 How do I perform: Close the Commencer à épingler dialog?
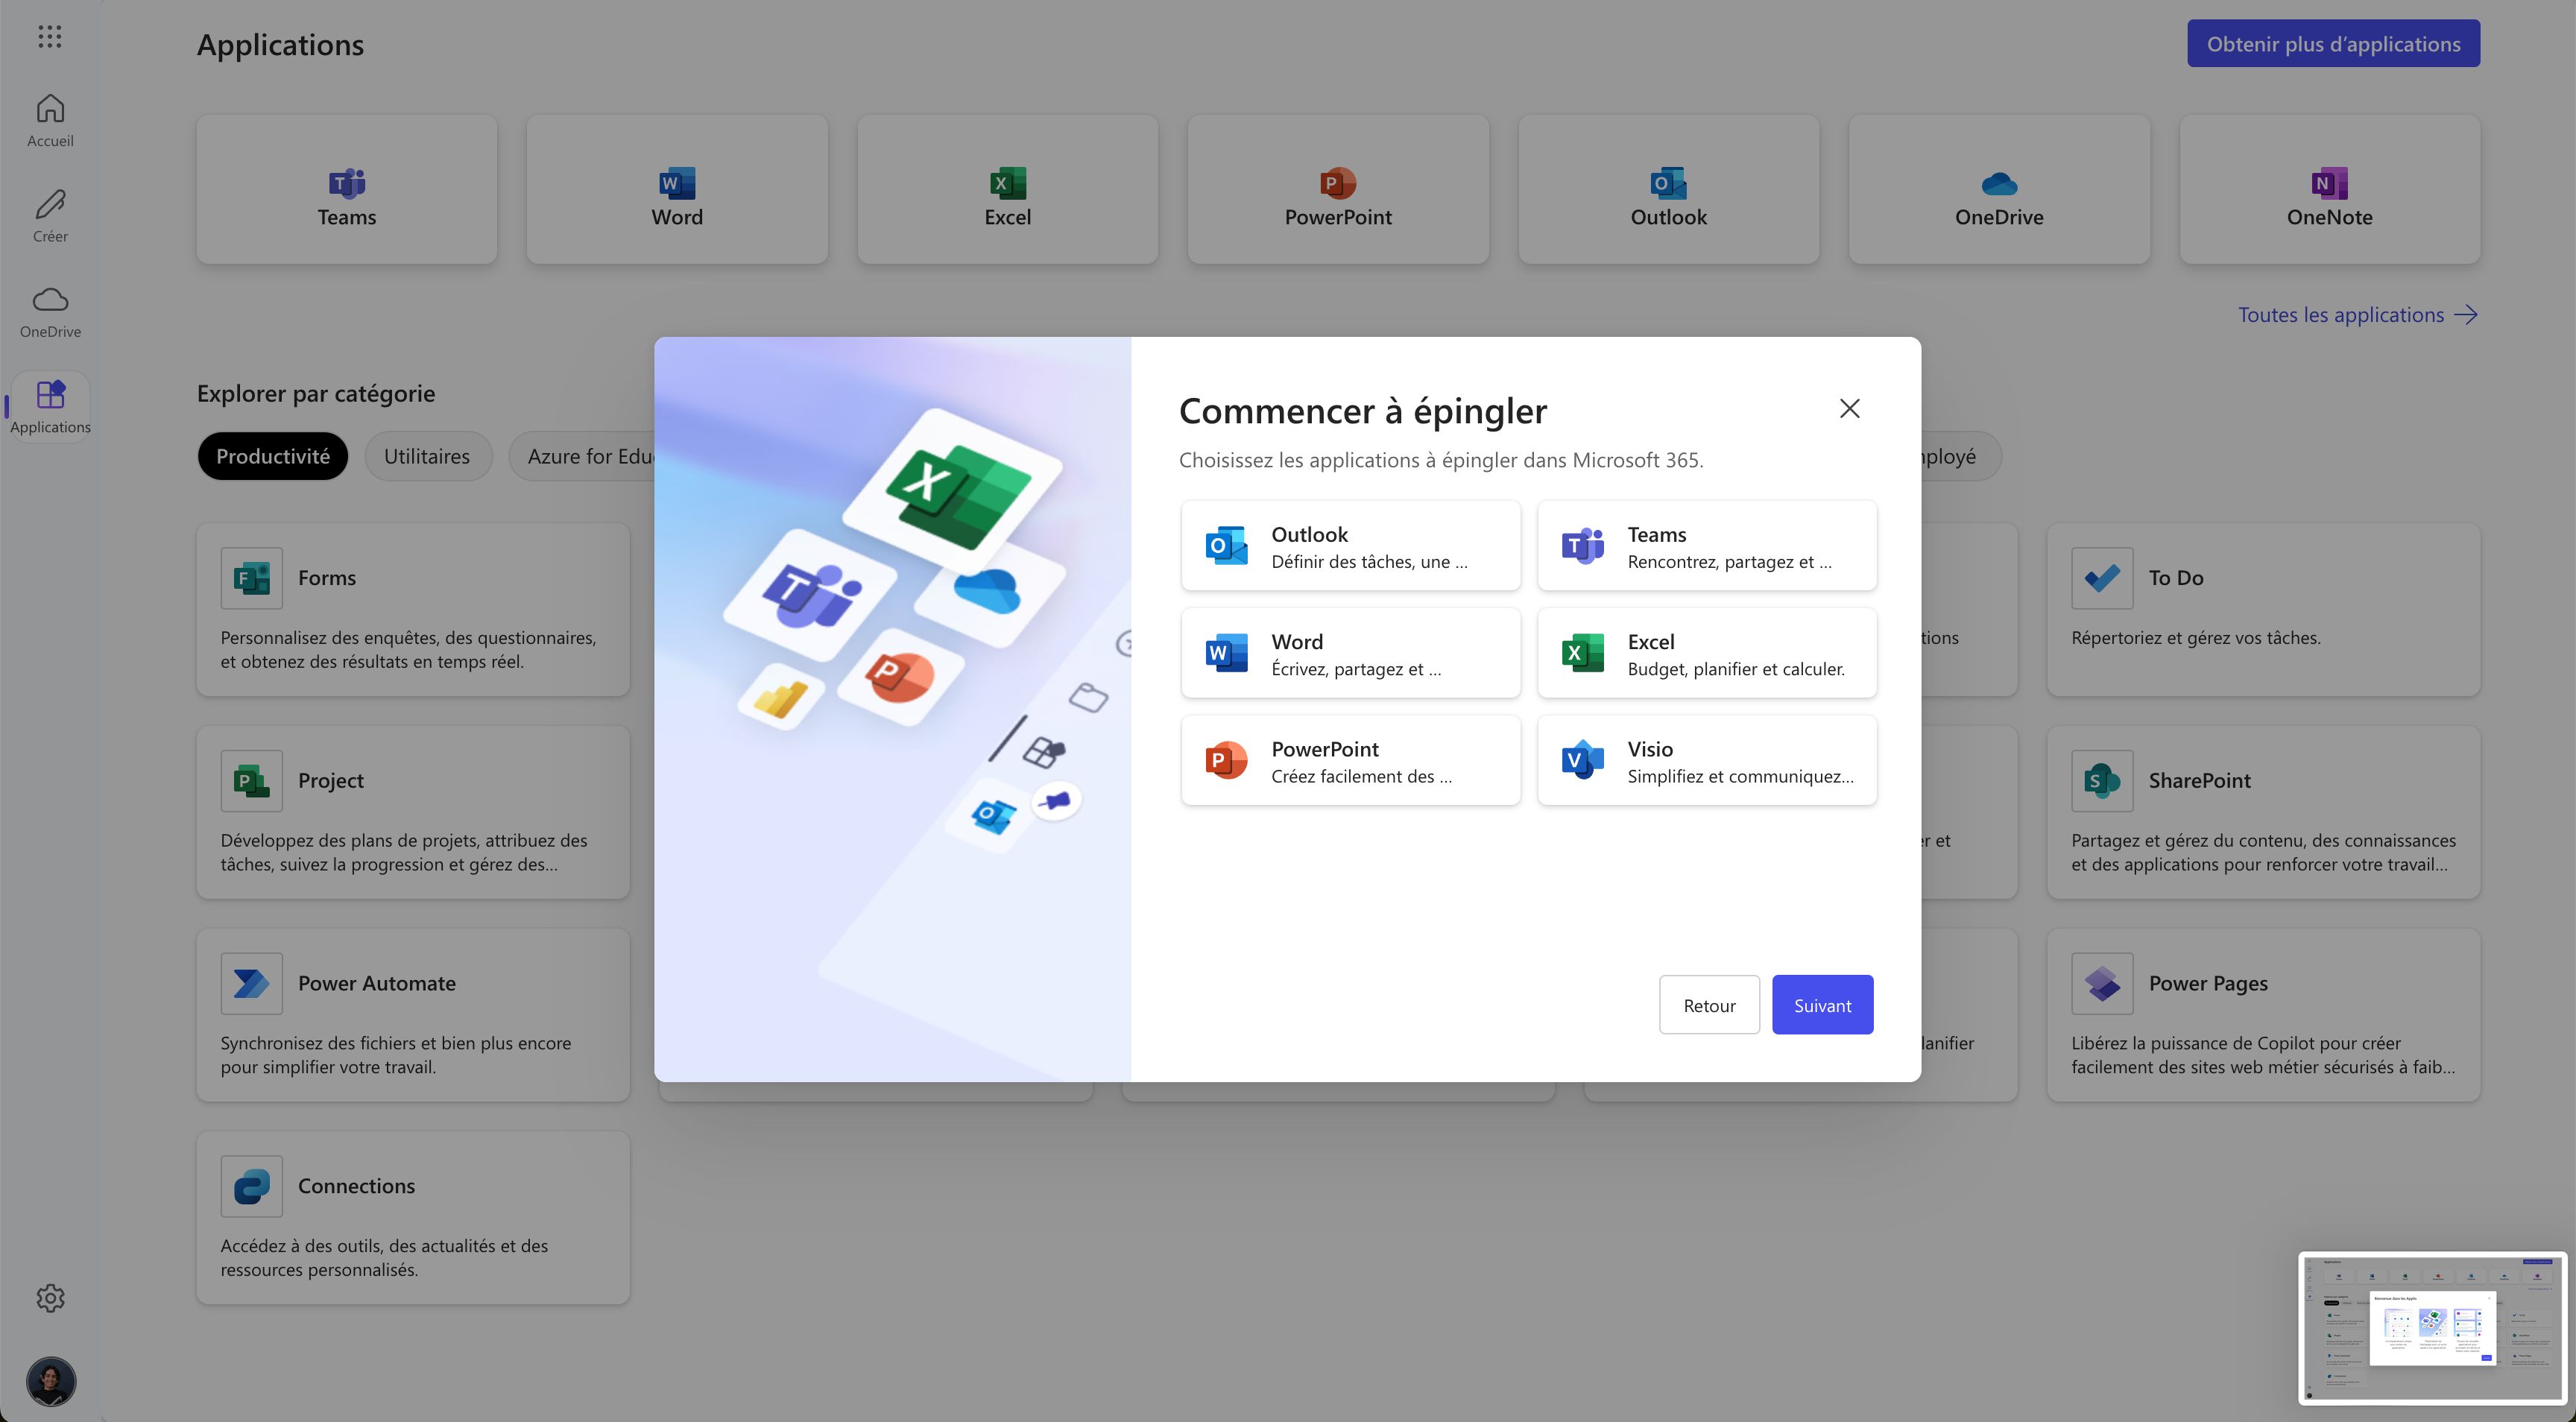click(1849, 408)
